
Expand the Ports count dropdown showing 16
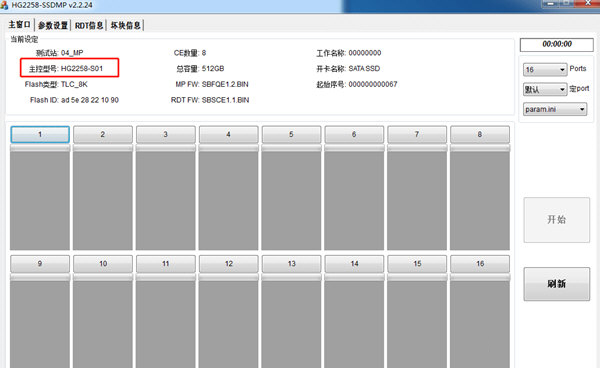click(545, 70)
